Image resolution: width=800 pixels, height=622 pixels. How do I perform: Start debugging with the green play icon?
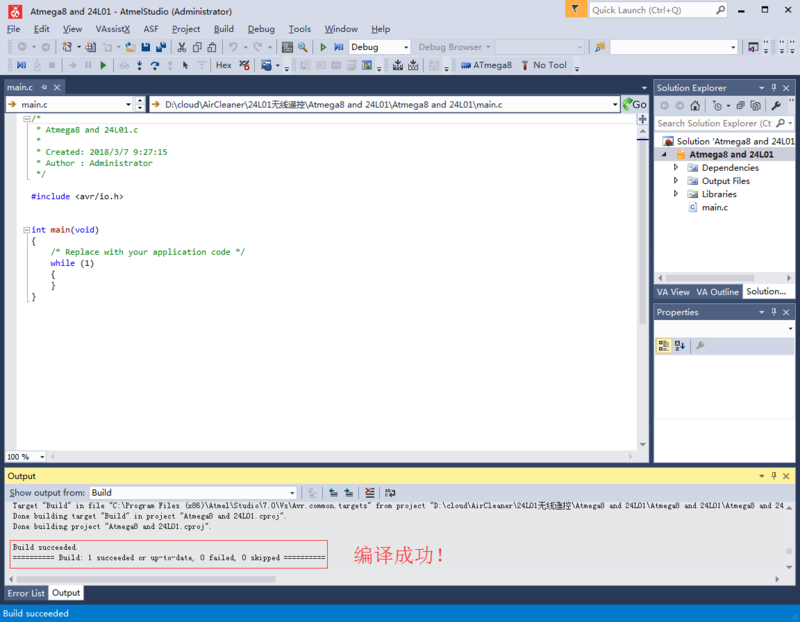[x=323, y=47]
